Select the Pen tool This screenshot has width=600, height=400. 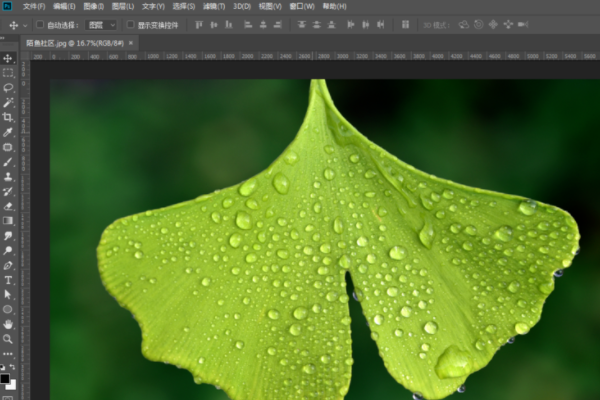click(x=8, y=265)
